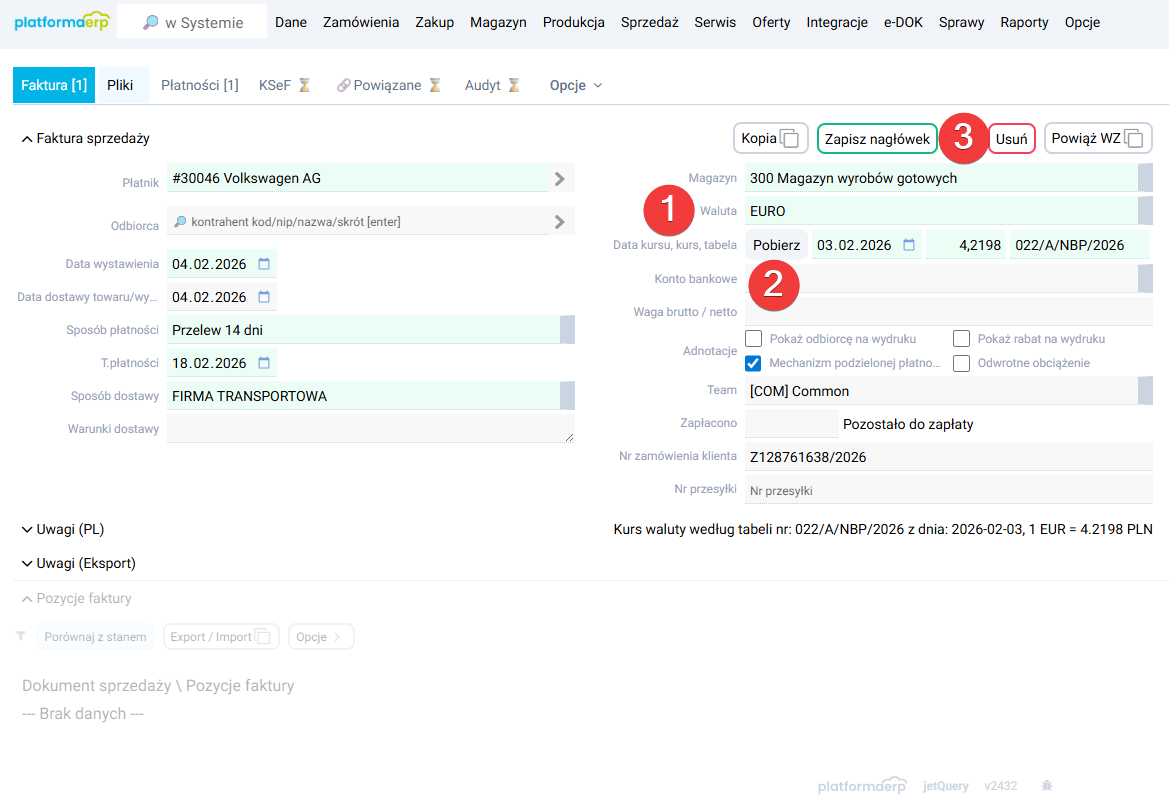Enable Pokaż odbiorcę na wydruku checkbox
Viewport: 1169px width, 801px height.
[754, 338]
